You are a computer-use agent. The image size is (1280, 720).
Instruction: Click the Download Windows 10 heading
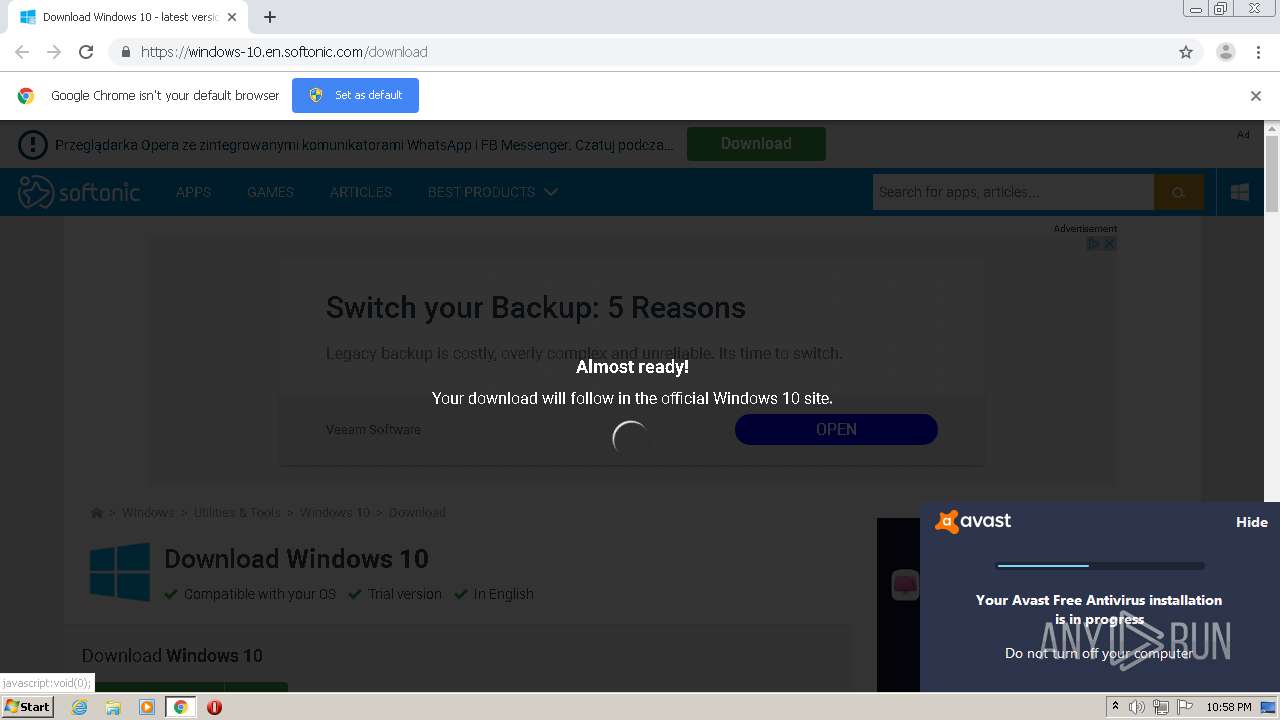point(296,559)
